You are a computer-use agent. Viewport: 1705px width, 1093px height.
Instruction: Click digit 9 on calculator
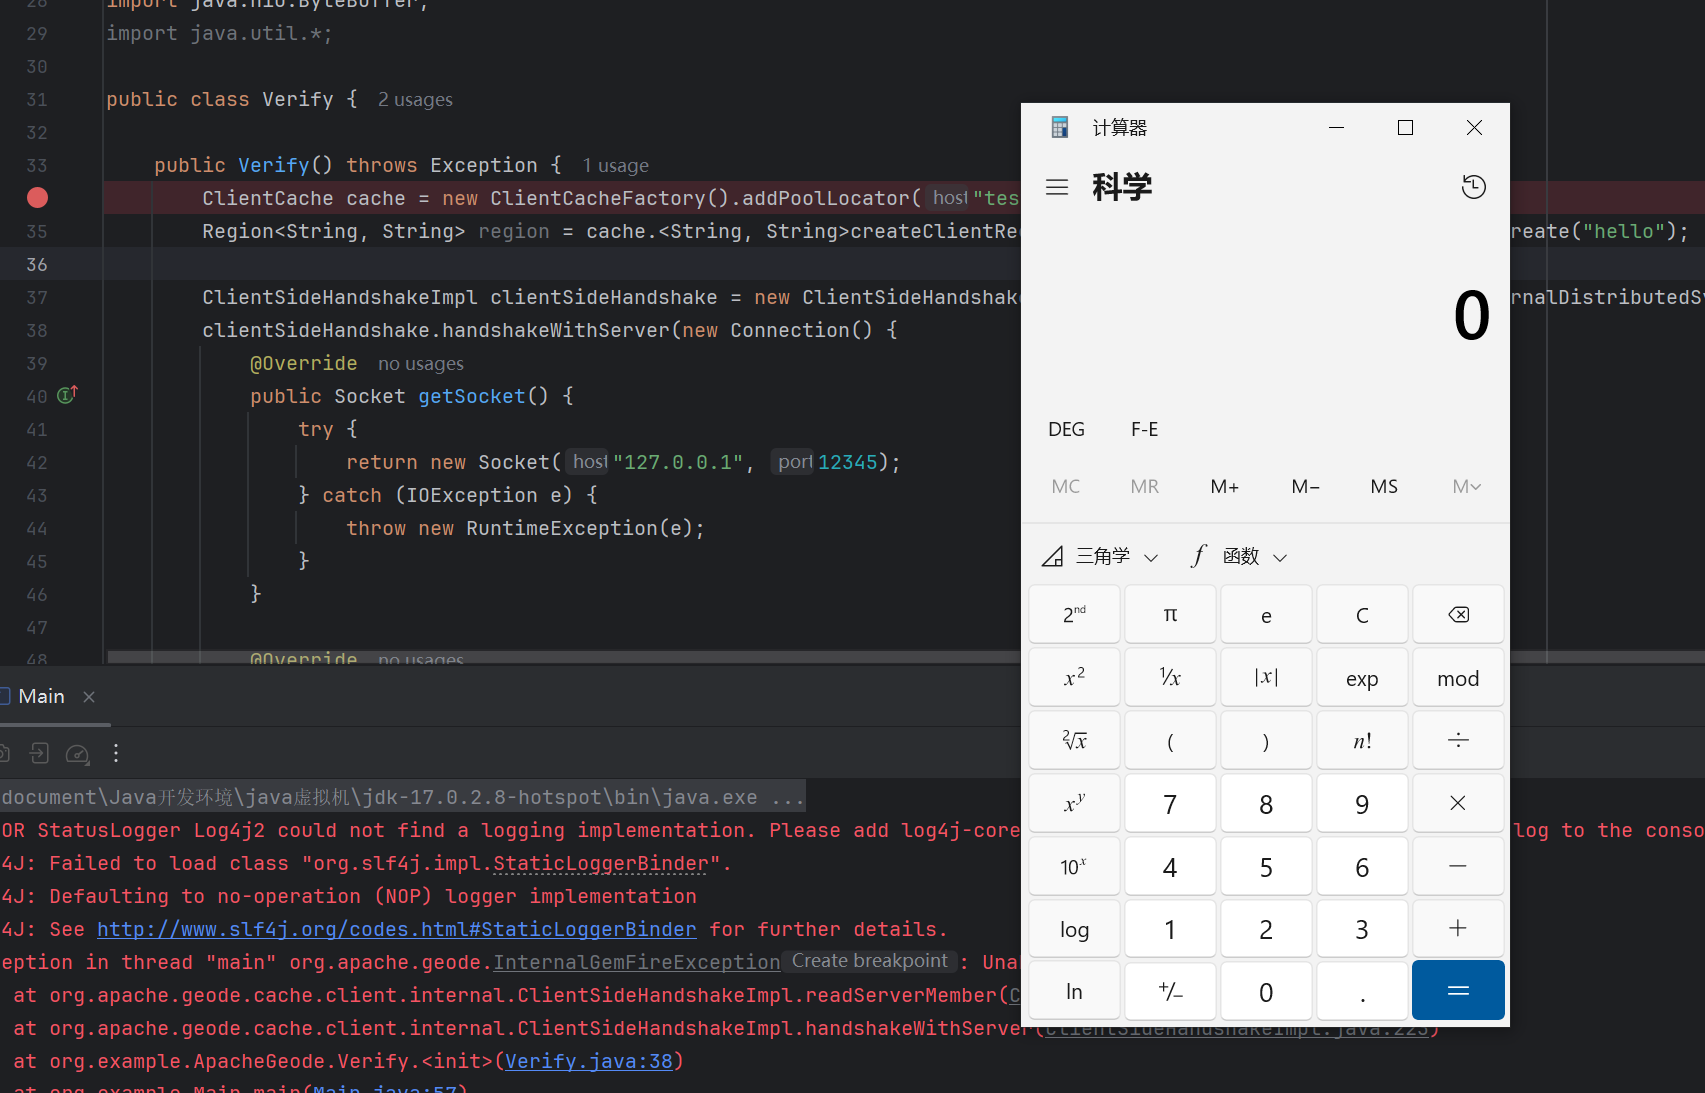tap(1362, 803)
